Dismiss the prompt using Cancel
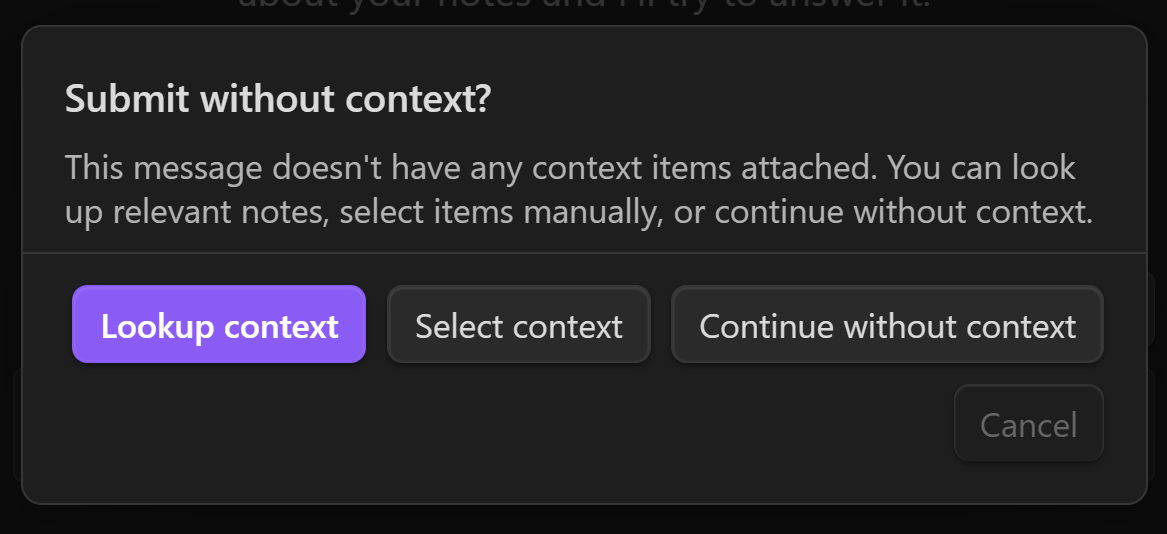Viewport: 1167px width, 534px height. [x=1028, y=424]
